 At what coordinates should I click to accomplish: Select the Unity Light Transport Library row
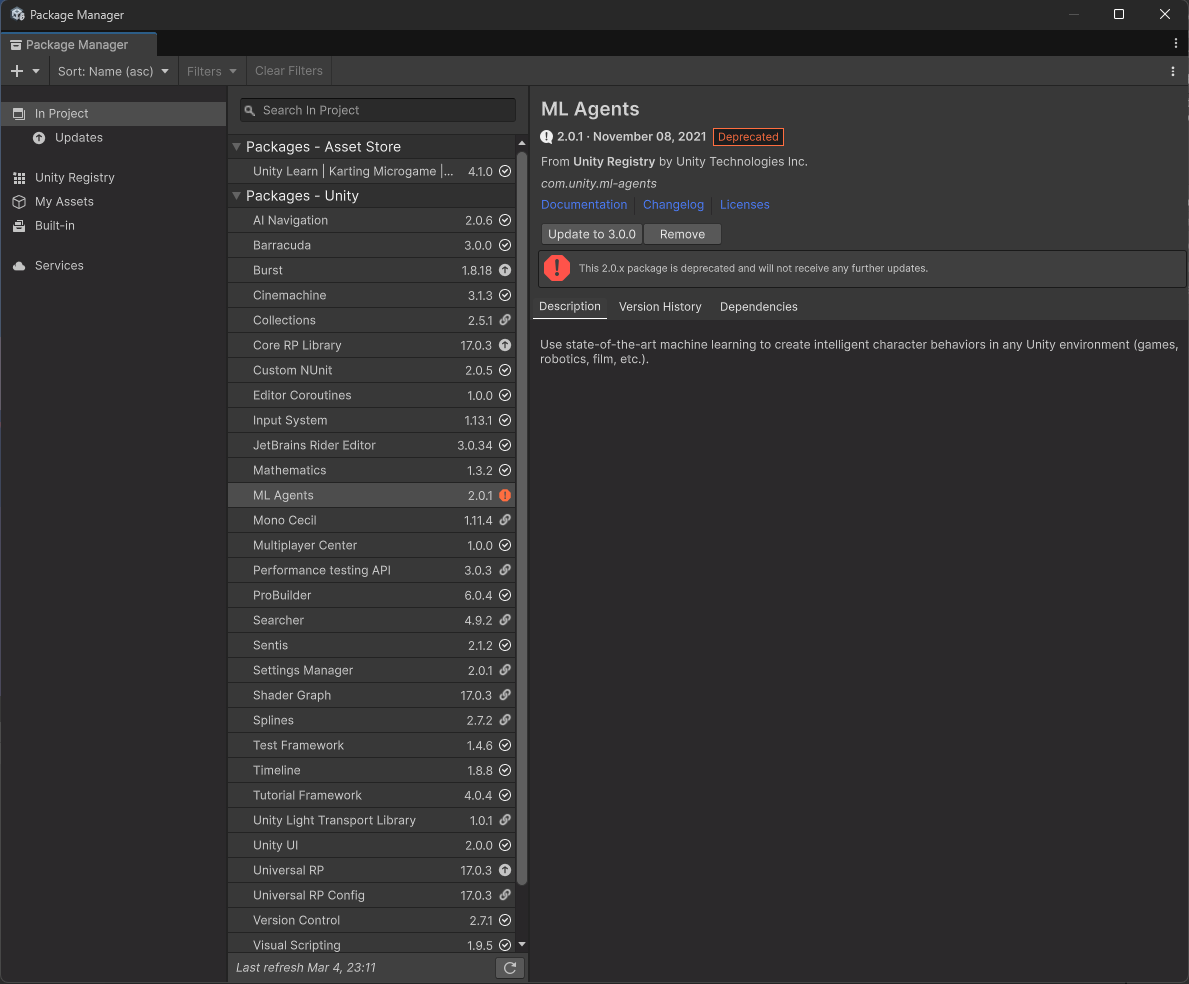click(x=372, y=821)
